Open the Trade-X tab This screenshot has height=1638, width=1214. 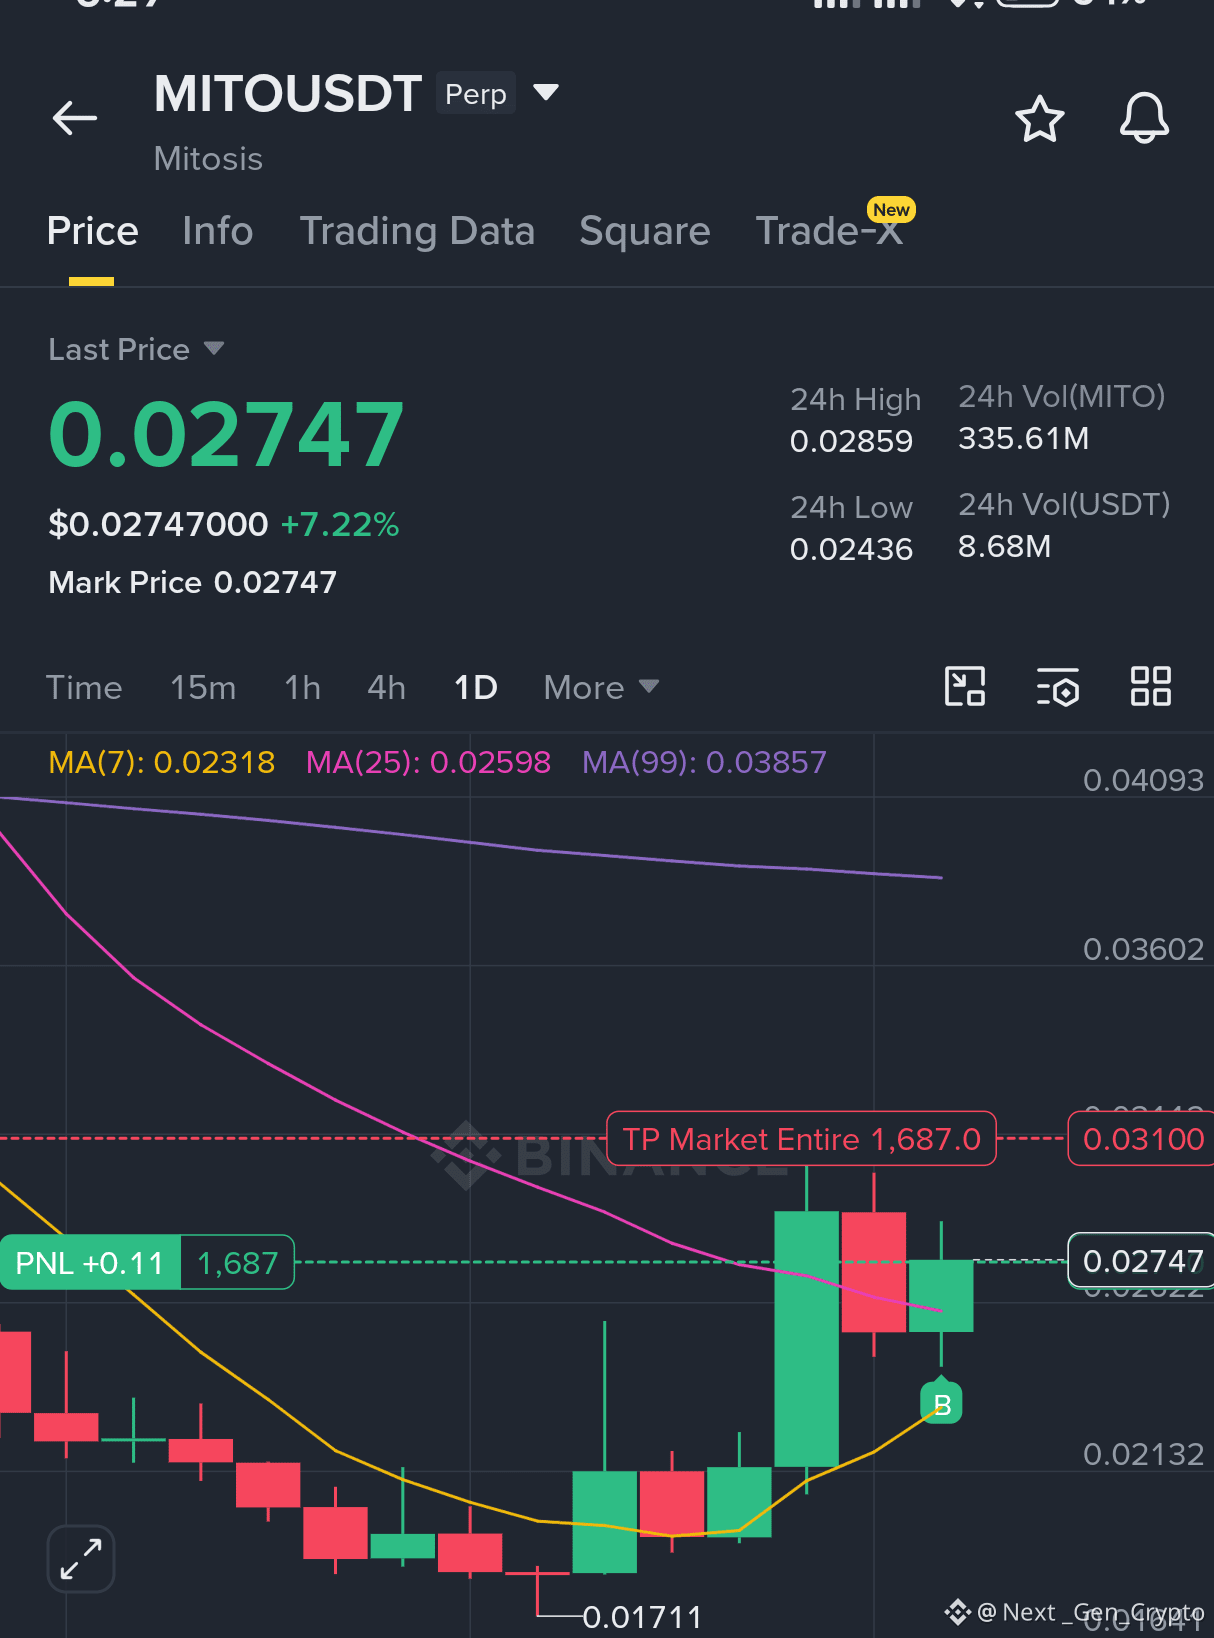(829, 231)
